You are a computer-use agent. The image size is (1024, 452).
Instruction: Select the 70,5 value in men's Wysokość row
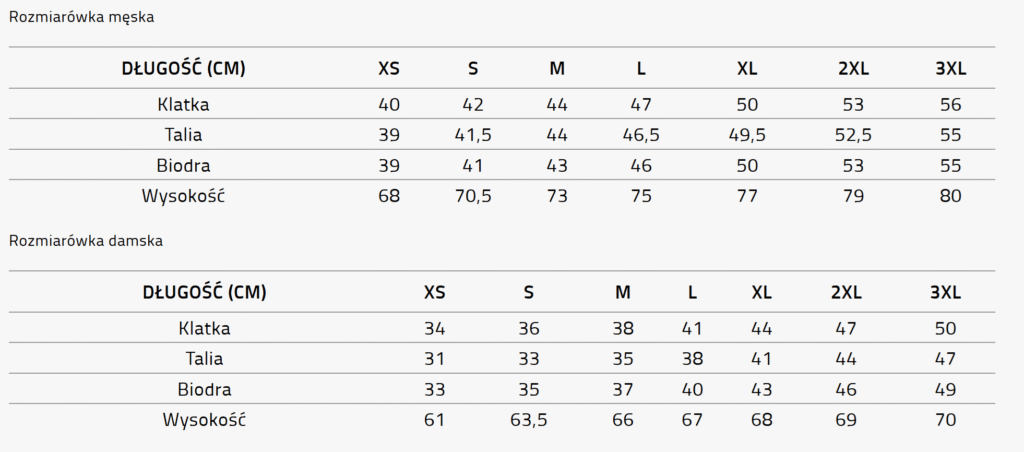(473, 196)
